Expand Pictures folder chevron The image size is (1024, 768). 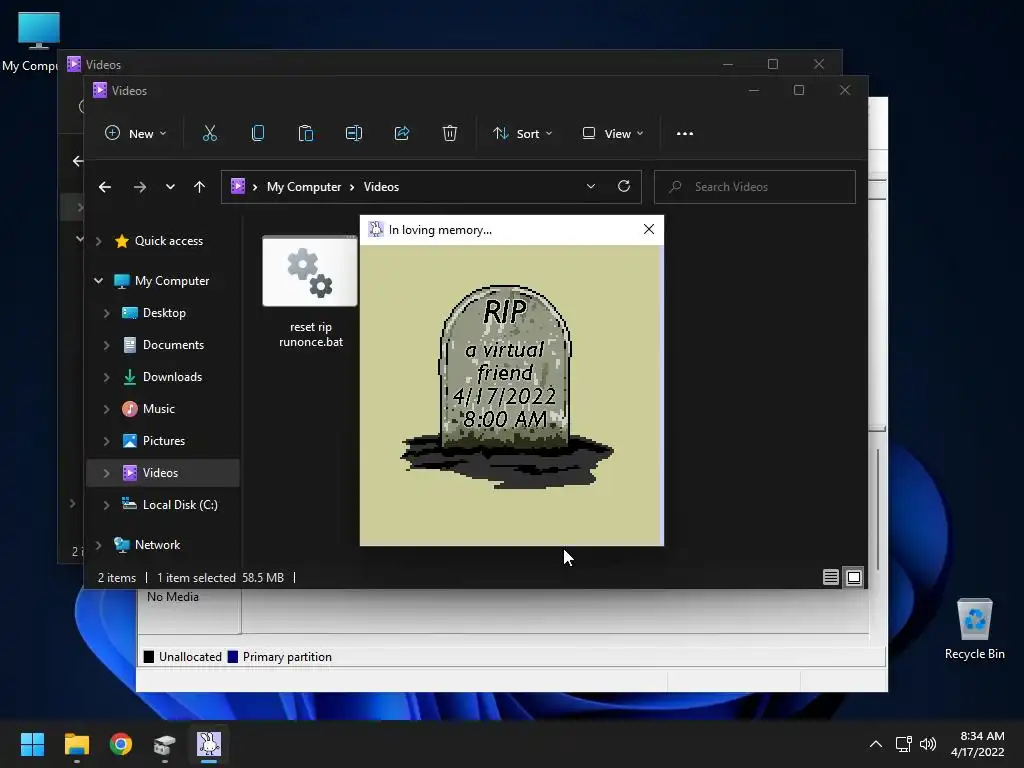[x=106, y=441]
